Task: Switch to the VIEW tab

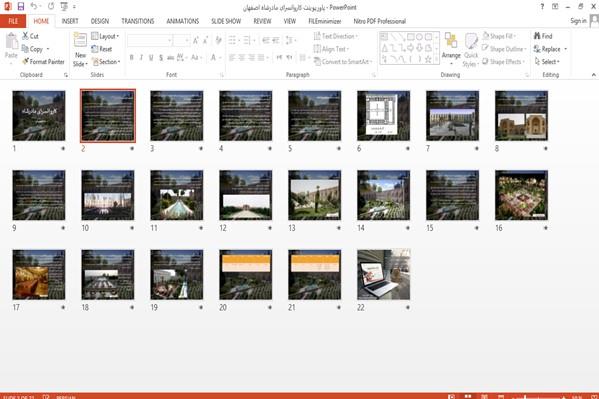Action: [290, 21]
